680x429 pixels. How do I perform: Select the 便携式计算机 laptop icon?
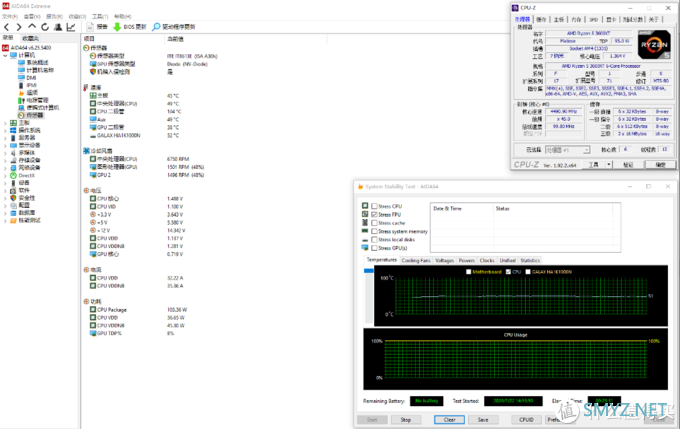pyautogui.click(x=21, y=108)
